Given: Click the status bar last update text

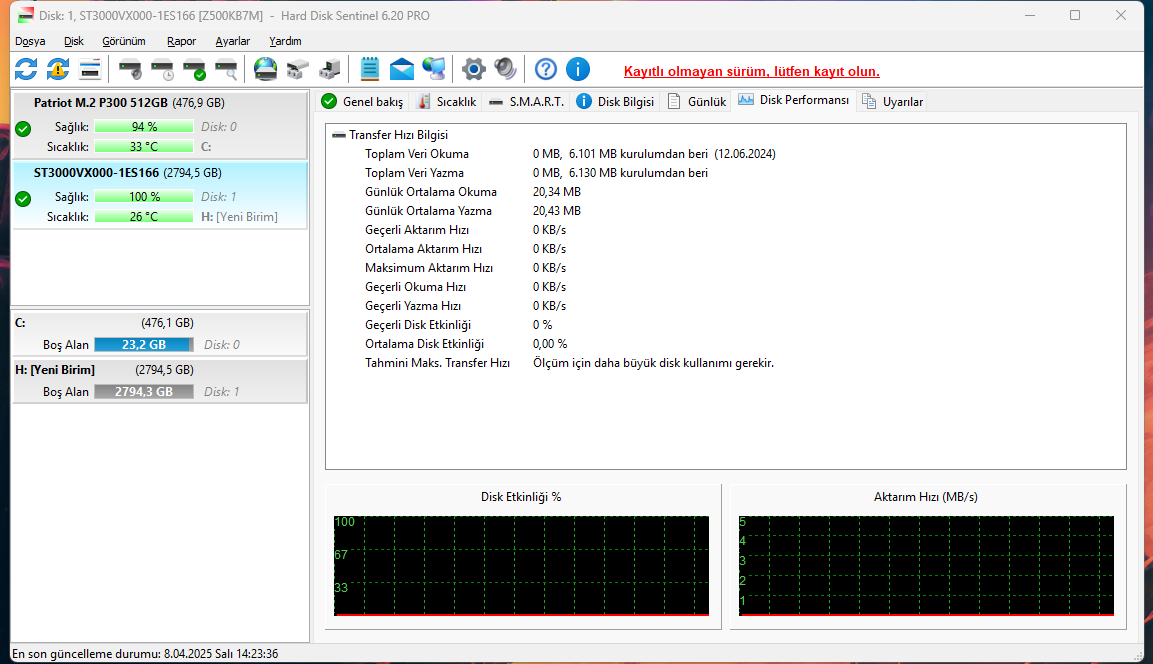Looking at the screenshot, I should (145, 654).
